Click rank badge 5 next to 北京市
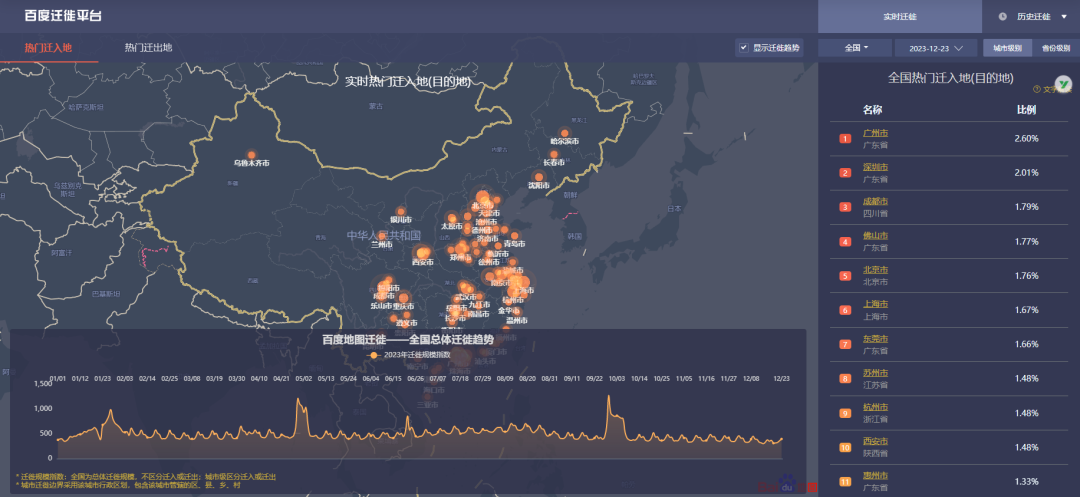This screenshot has height=497, width=1080. (846, 276)
